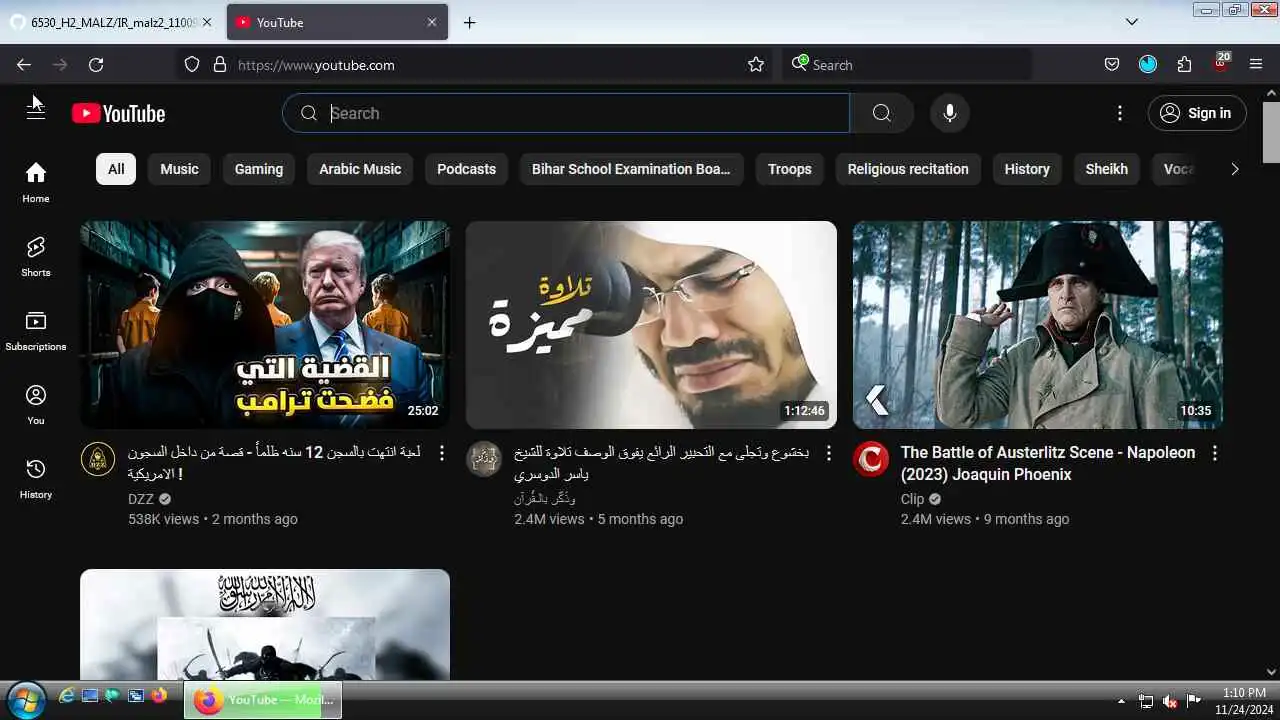Select the Sheikh filter chip
This screenshot has width=1280, height=720.
point(1107,169)
